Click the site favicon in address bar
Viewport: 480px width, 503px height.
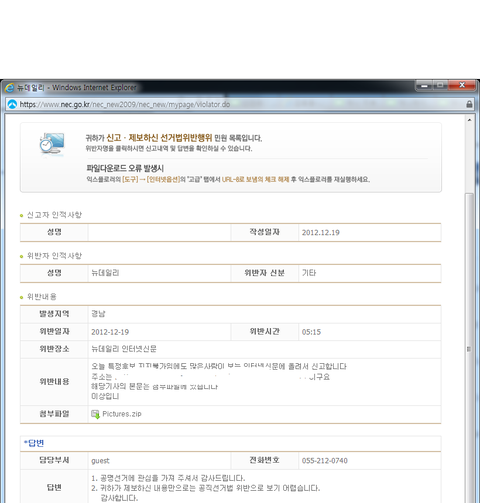point(12,104)
